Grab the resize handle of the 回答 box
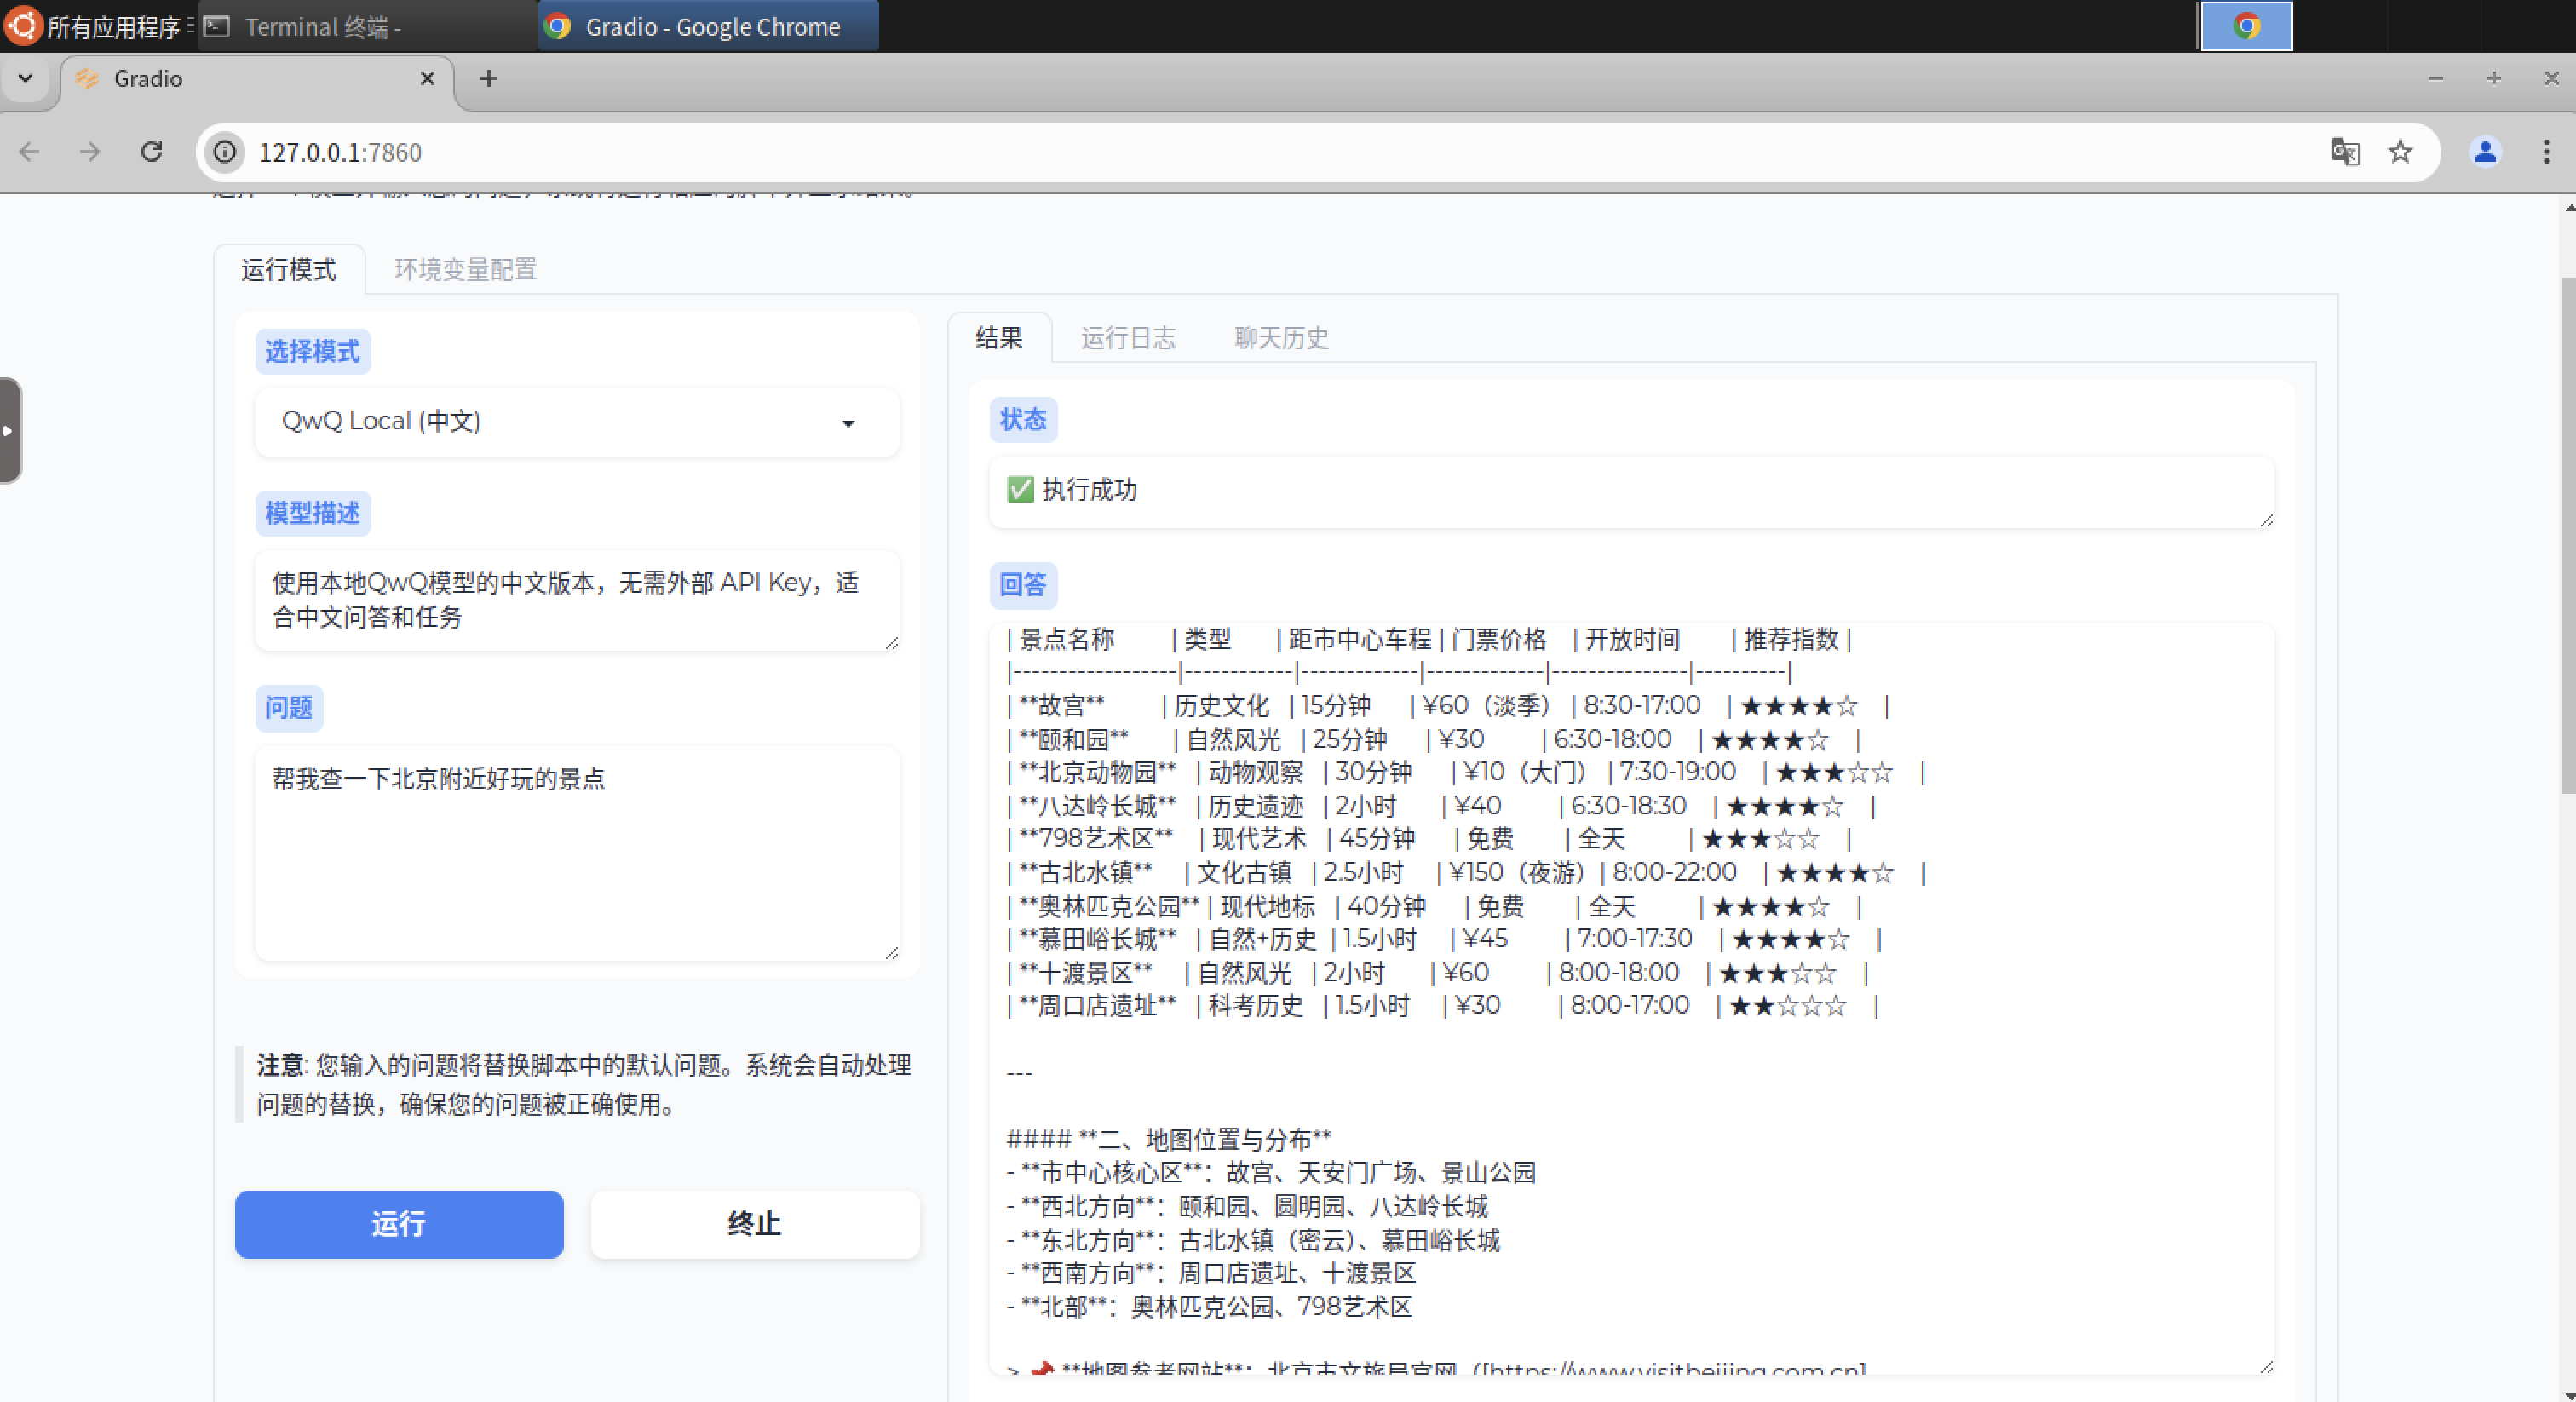2576x1402 pixels. point(2265,1366)
